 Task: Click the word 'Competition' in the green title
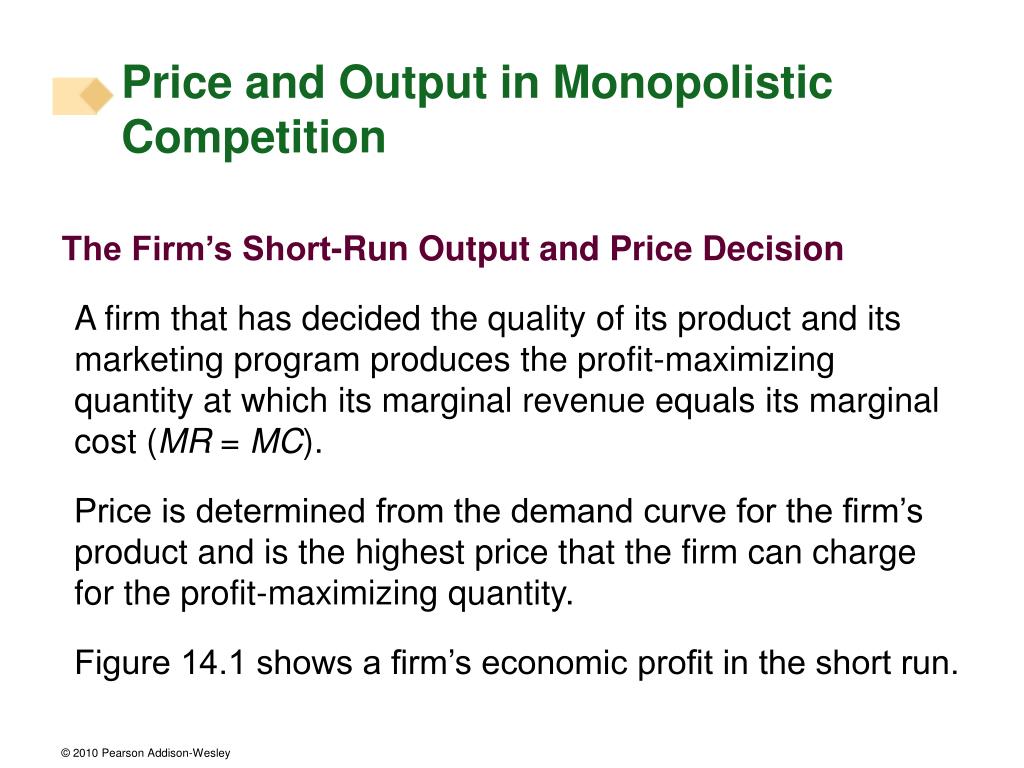(253, 137)
